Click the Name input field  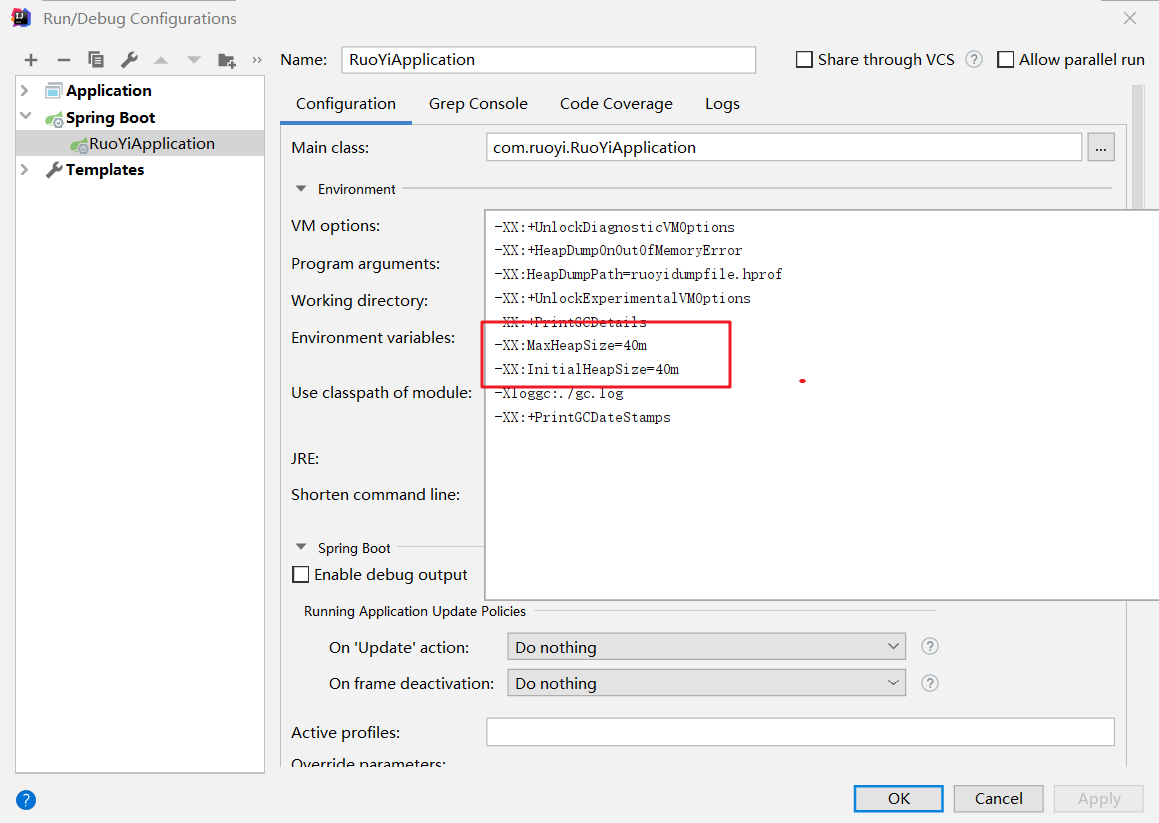548,60
